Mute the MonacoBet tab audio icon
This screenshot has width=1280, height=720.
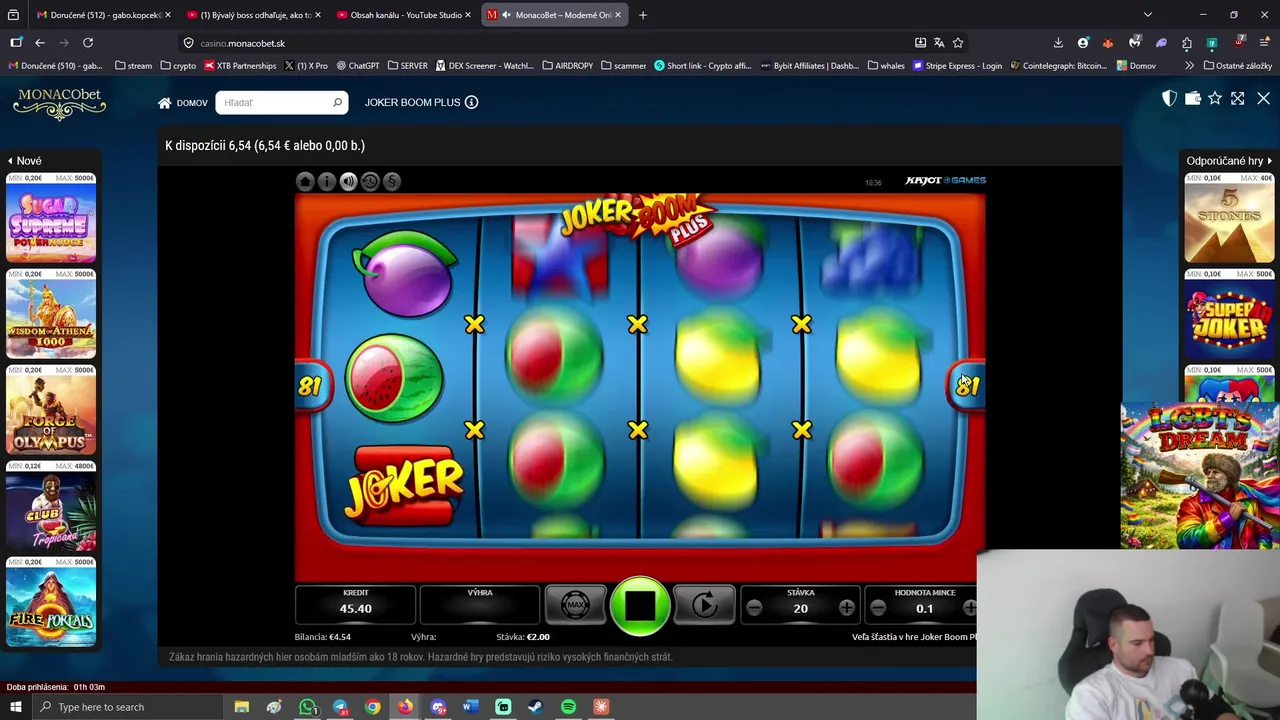click(x=507, y=15)
